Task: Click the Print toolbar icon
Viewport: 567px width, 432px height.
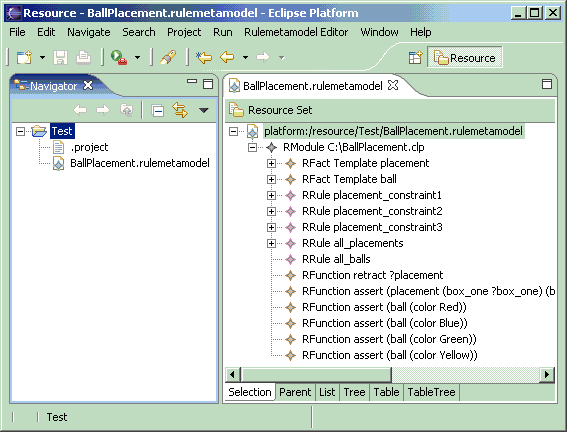Action: coord(83,57)
